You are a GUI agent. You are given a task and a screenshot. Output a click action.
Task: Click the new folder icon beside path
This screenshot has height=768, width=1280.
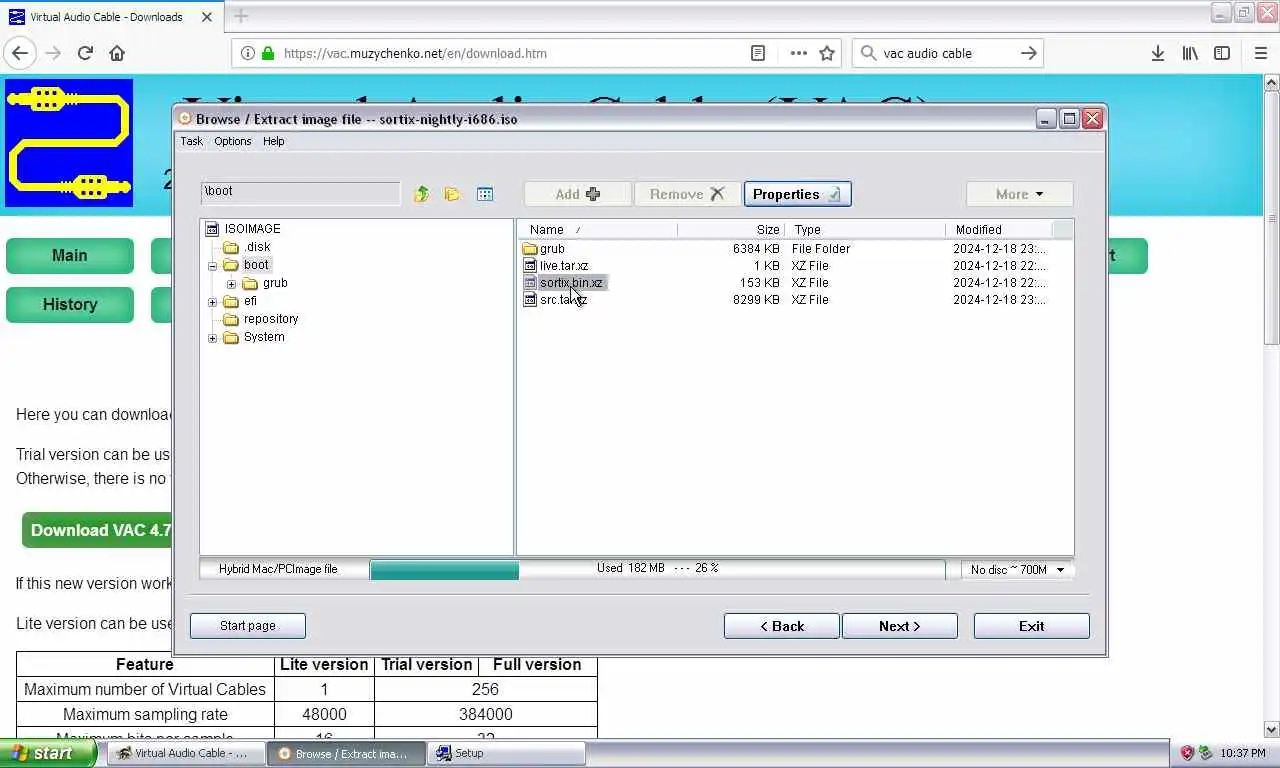452,194
